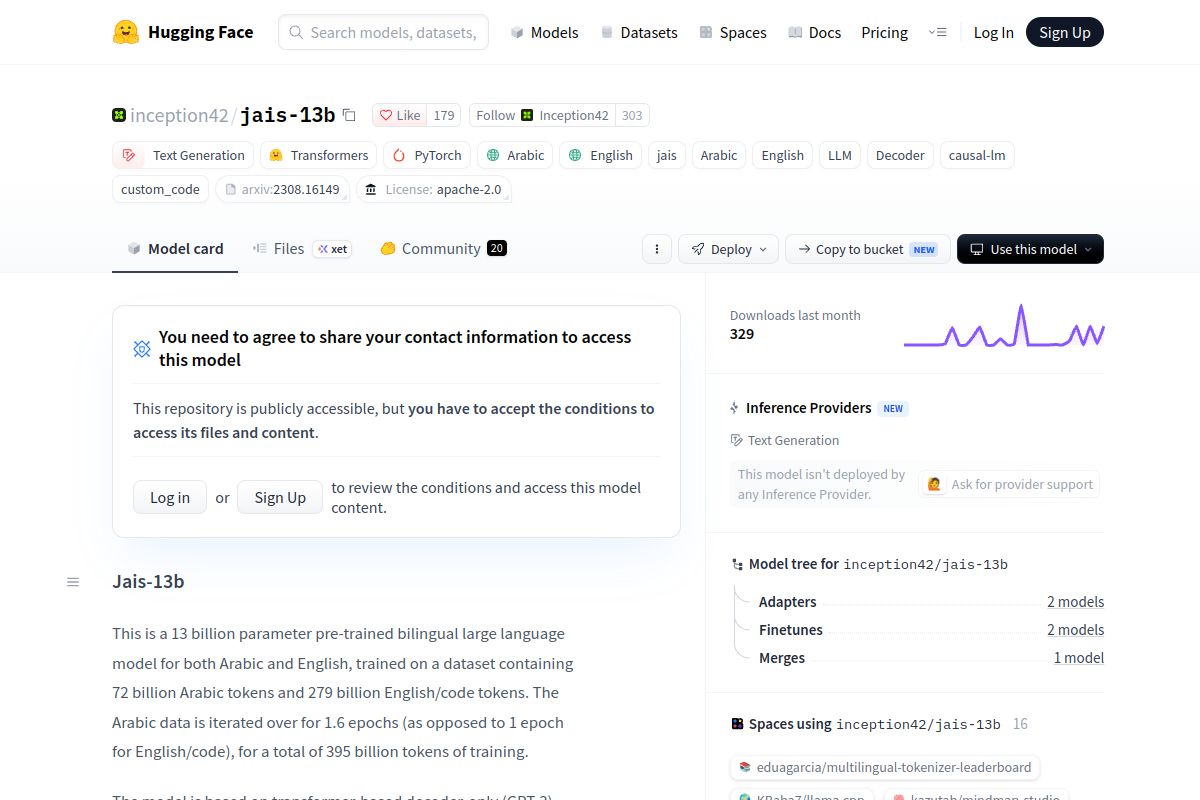This screenshot has height=800, width=1200.
Task: Open the arxiv:2308.16149 paper tag
Action: (281, 189)
